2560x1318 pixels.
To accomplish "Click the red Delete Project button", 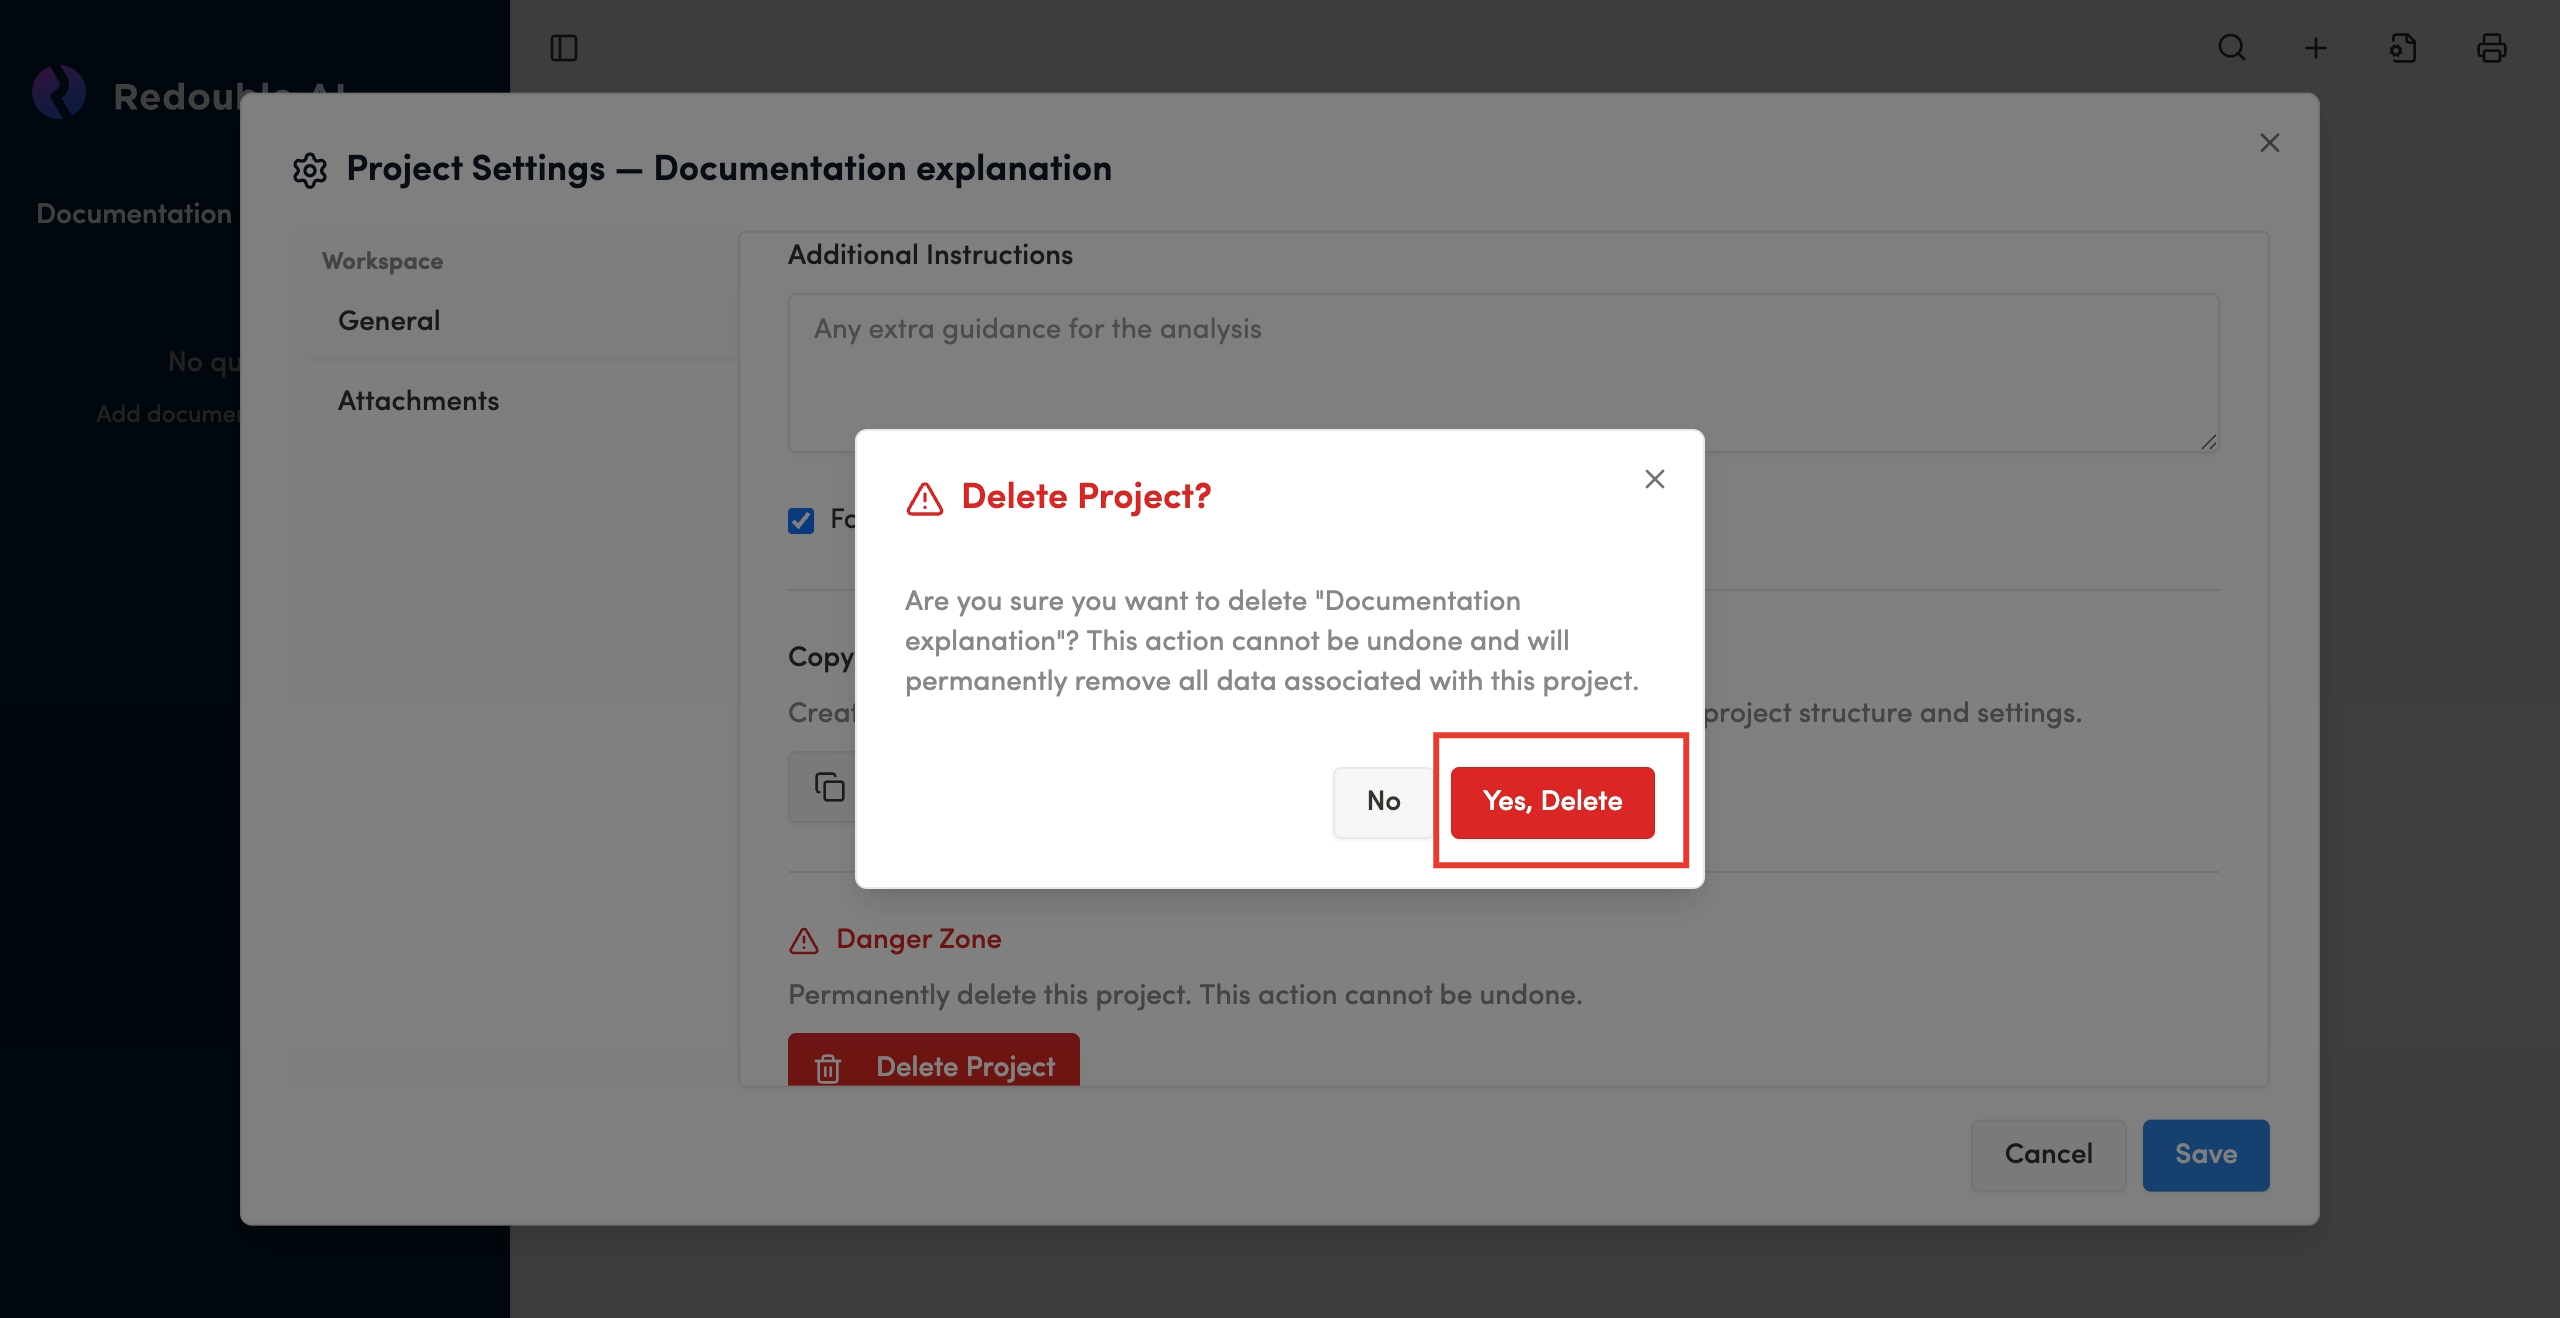I will [933, 1062].
